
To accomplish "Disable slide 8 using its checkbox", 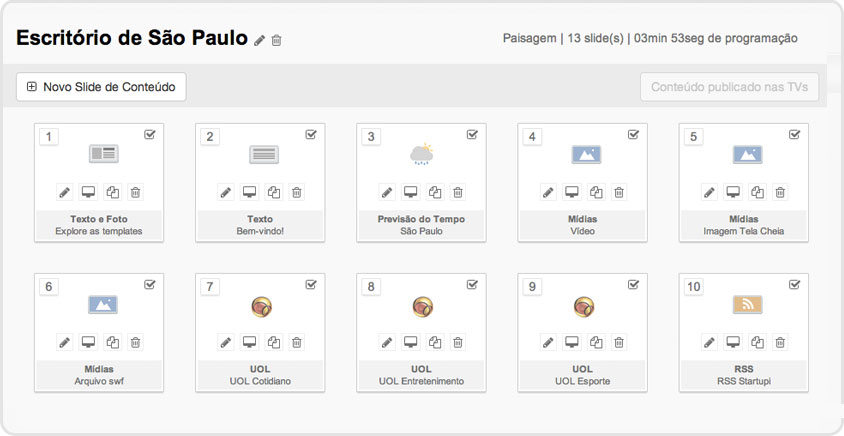I will point(472,284).
